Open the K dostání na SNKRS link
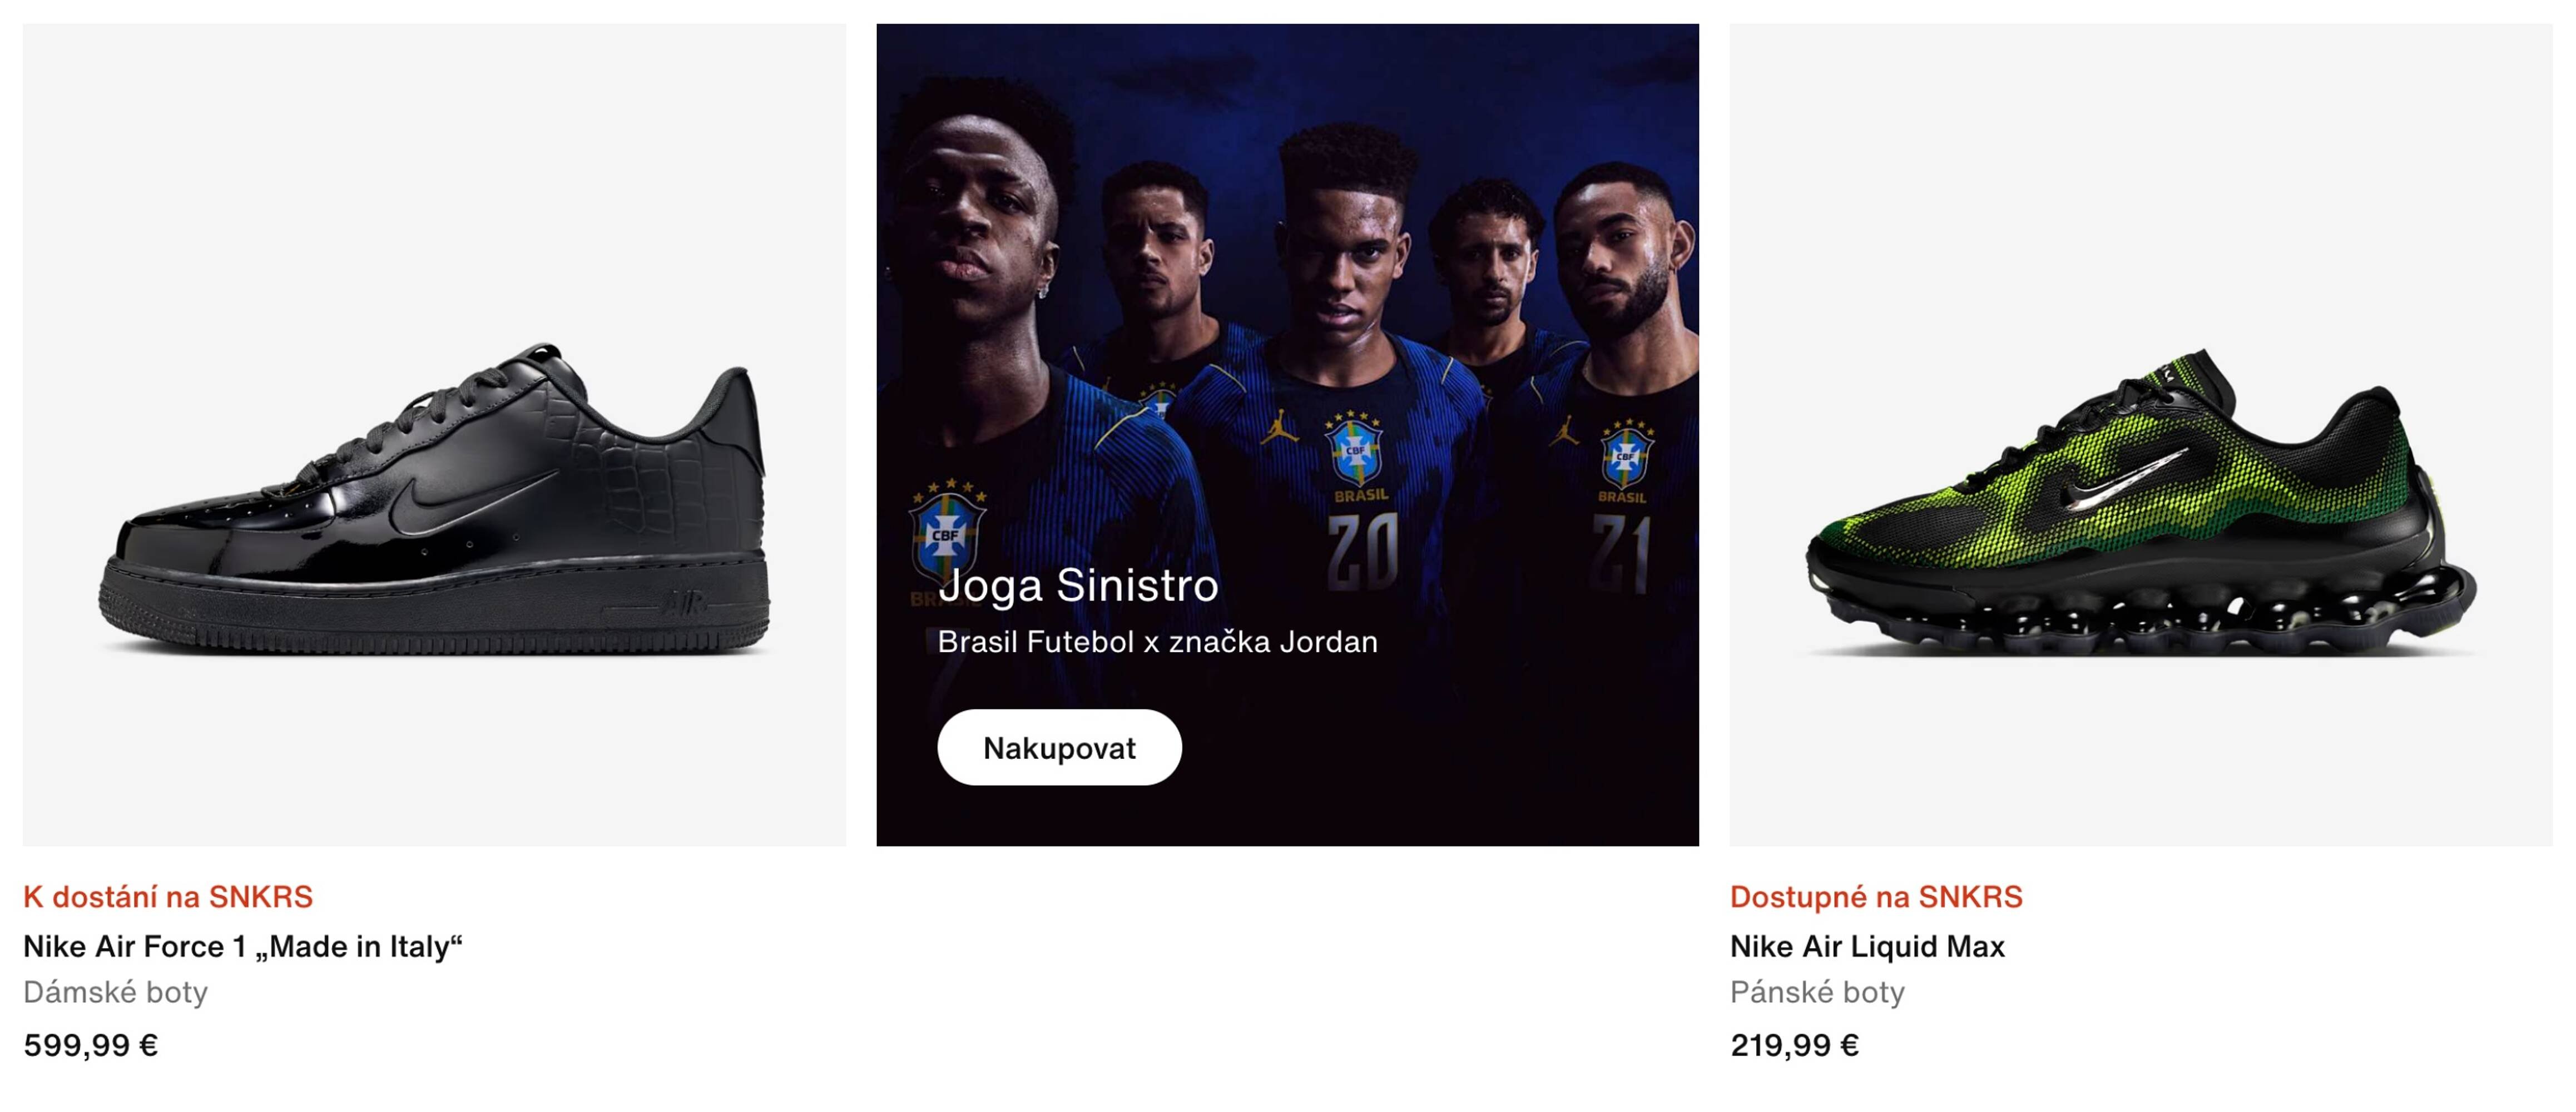 point(167,897)
